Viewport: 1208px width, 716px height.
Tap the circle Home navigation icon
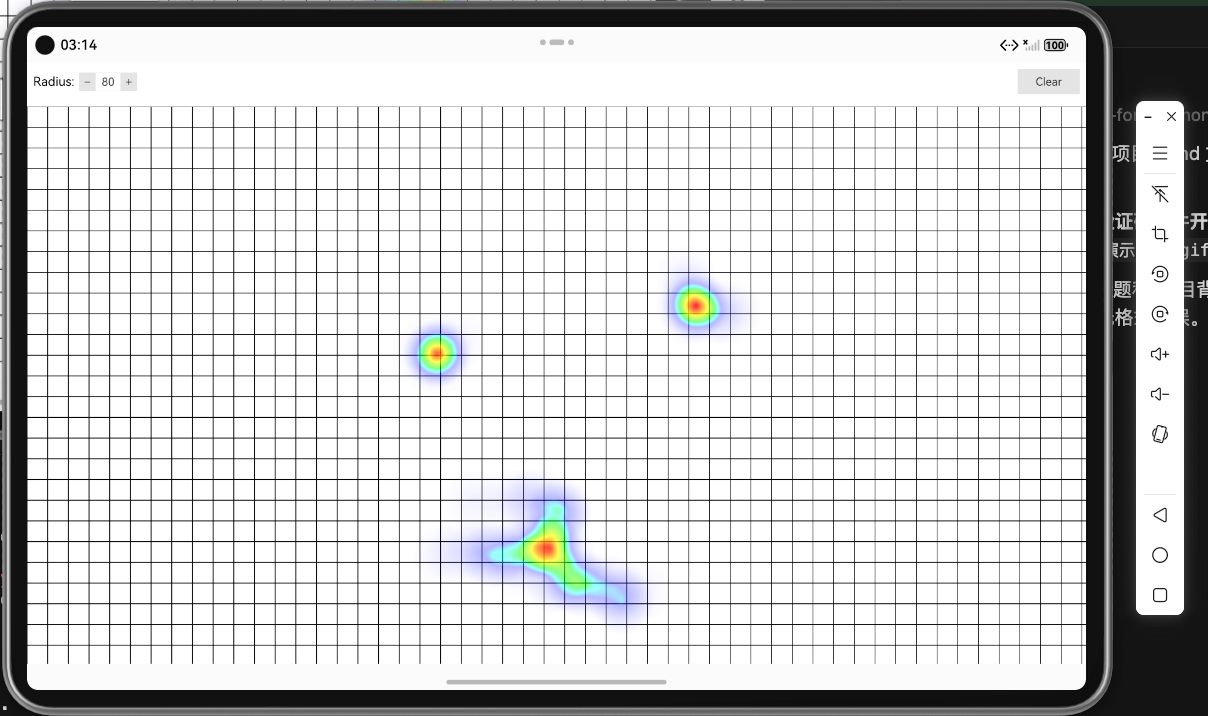[x=1160, y=555]
